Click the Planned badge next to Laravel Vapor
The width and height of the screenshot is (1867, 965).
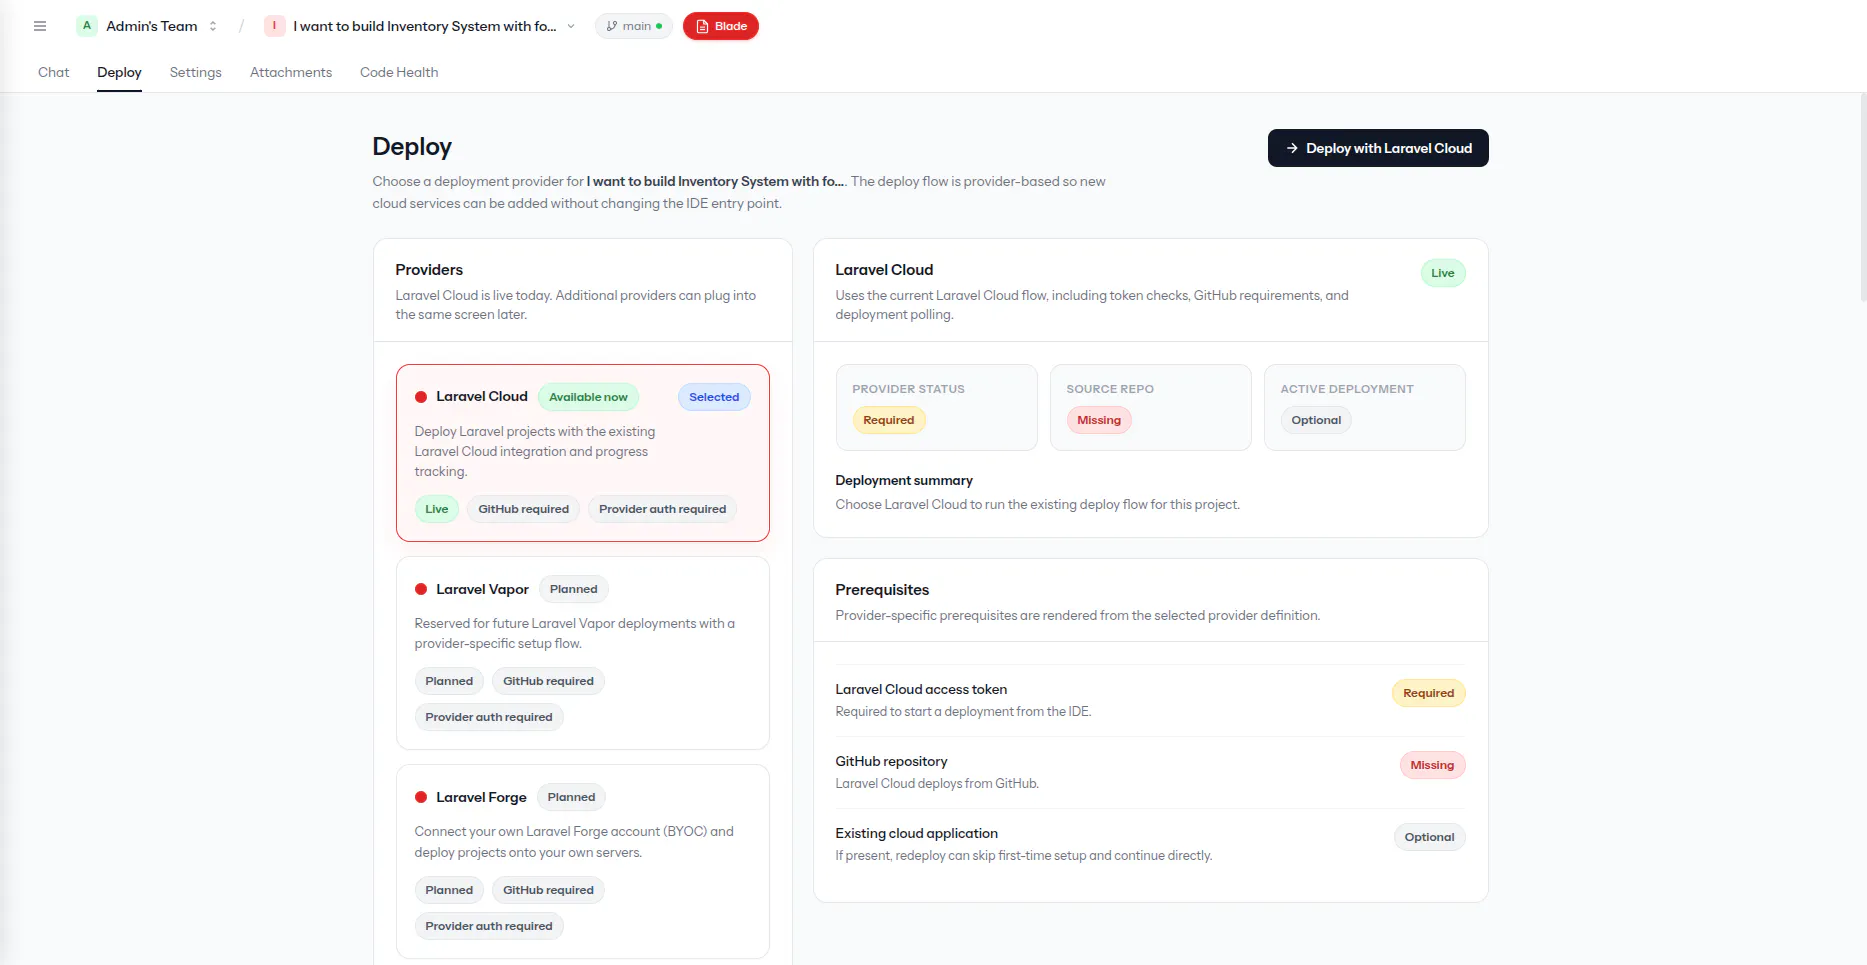[x=574, y=589]
